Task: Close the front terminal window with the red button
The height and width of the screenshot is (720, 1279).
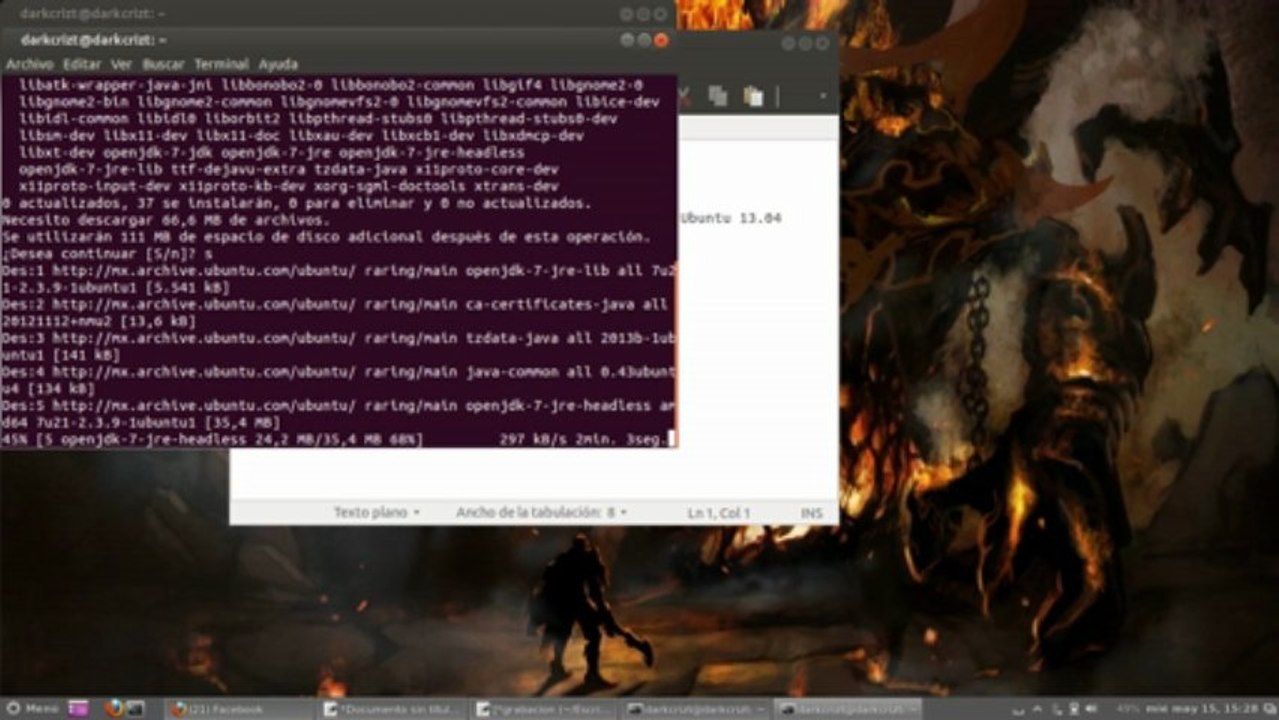Action: pyautogui.click(x=661, y=40)
